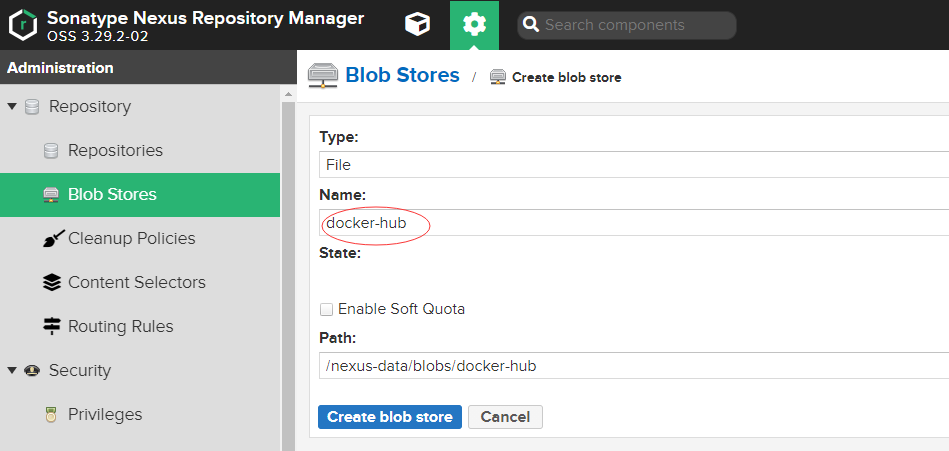Click the Blob Stores header icon
949x451 pixels.
pyautogui.click(x=323, y=76)
